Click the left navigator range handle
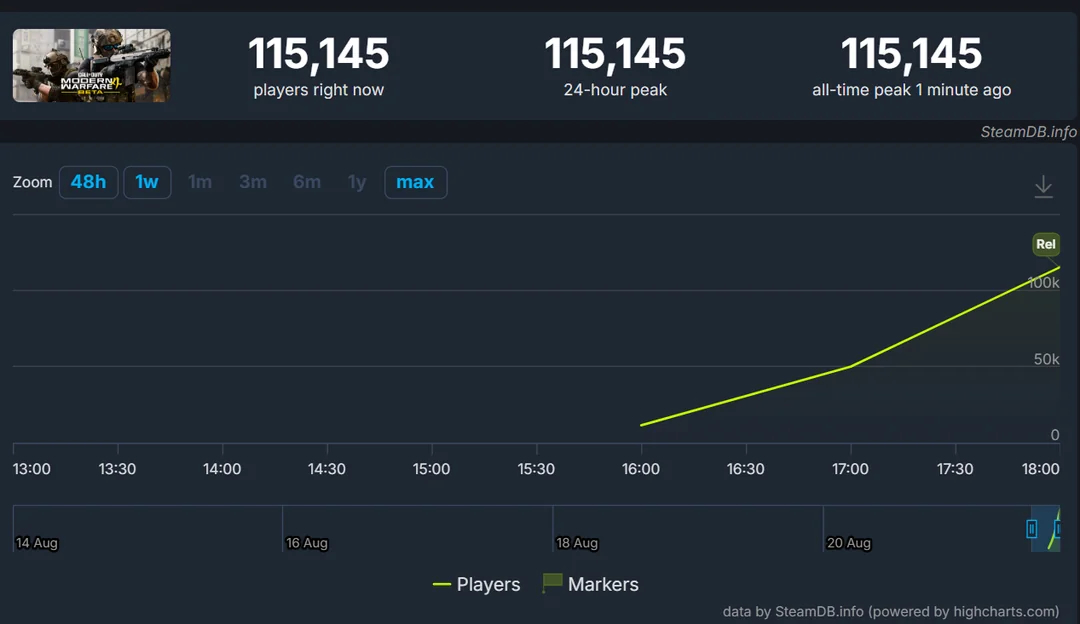The width and height of the screenshot is (1080, 624). pyautogui.click(x=1031, y=528)
